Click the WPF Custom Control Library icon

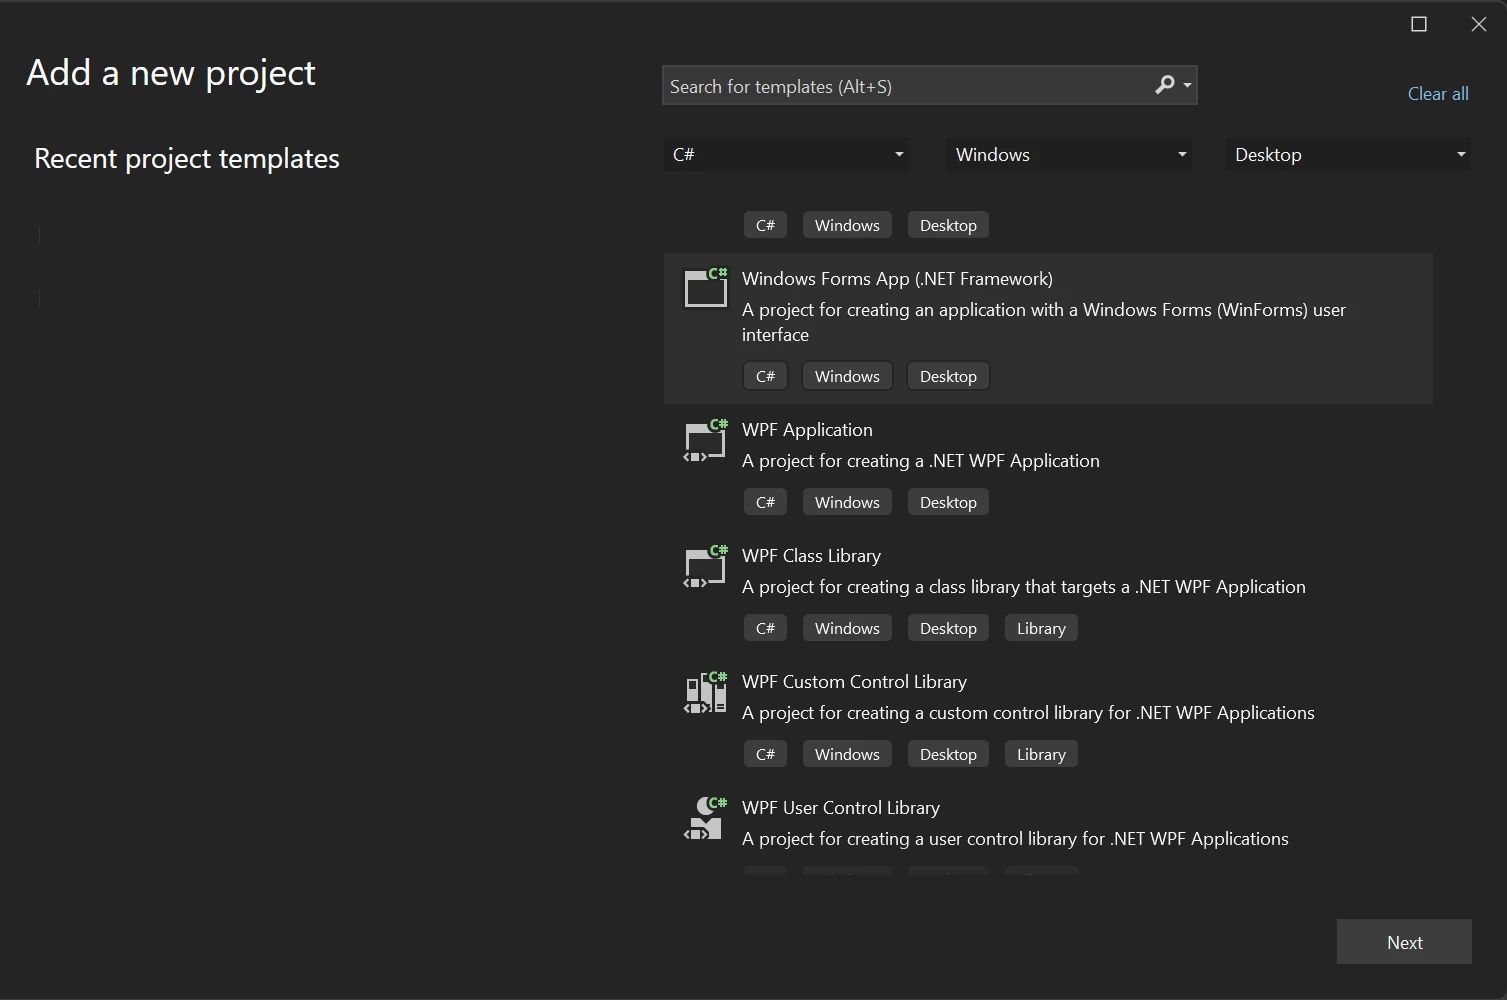click(705, 693)
